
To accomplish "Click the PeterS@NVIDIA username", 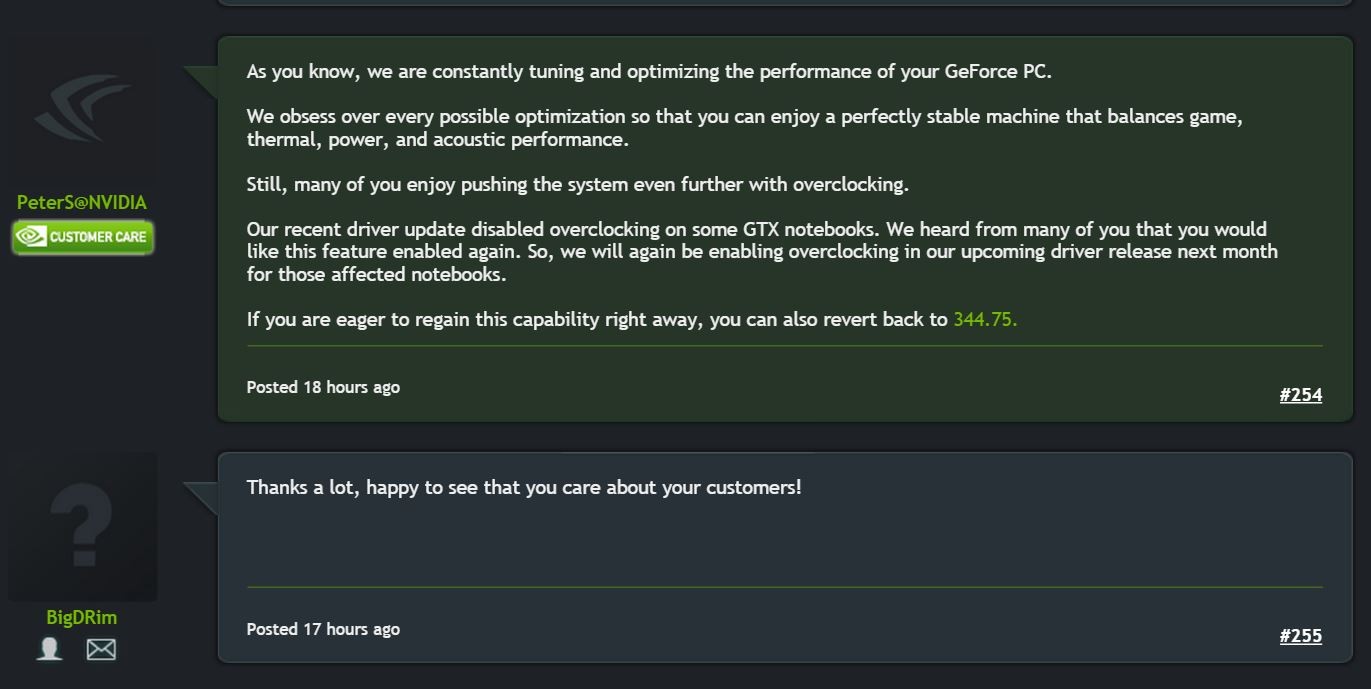I will point(82,201).
